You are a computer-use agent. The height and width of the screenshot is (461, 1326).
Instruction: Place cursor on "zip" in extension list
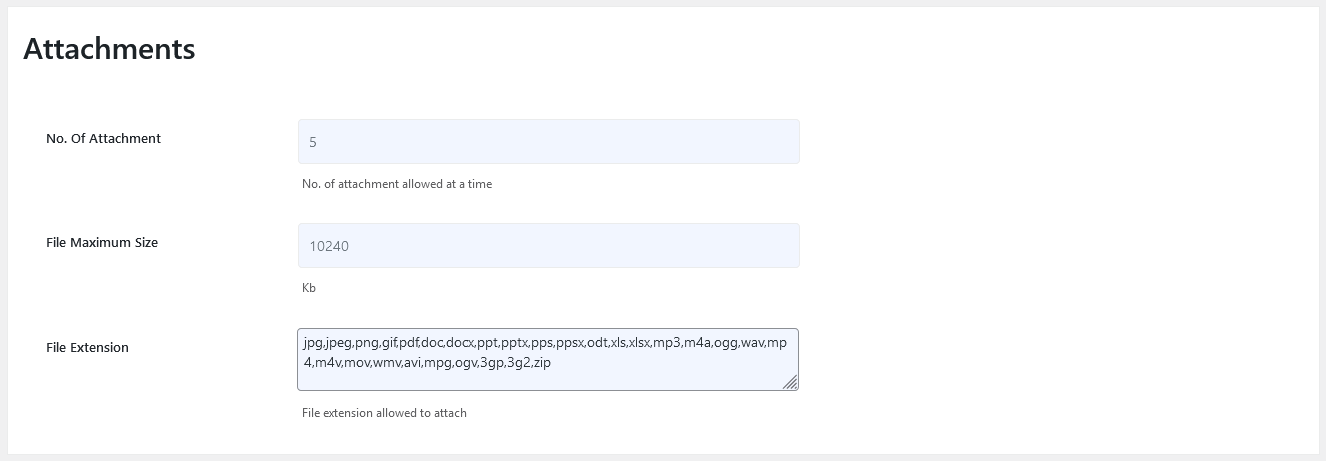pyautogui.click(x=542, y=362)
